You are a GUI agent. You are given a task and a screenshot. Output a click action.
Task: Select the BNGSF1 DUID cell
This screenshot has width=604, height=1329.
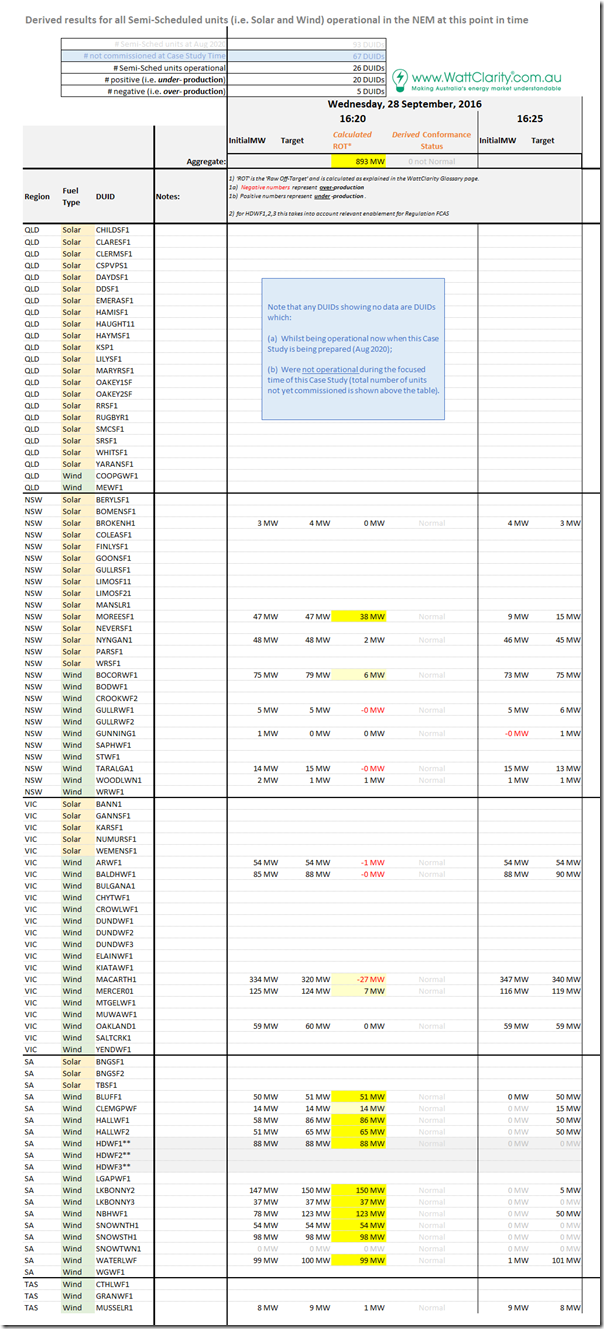(x=110, y=1061)
